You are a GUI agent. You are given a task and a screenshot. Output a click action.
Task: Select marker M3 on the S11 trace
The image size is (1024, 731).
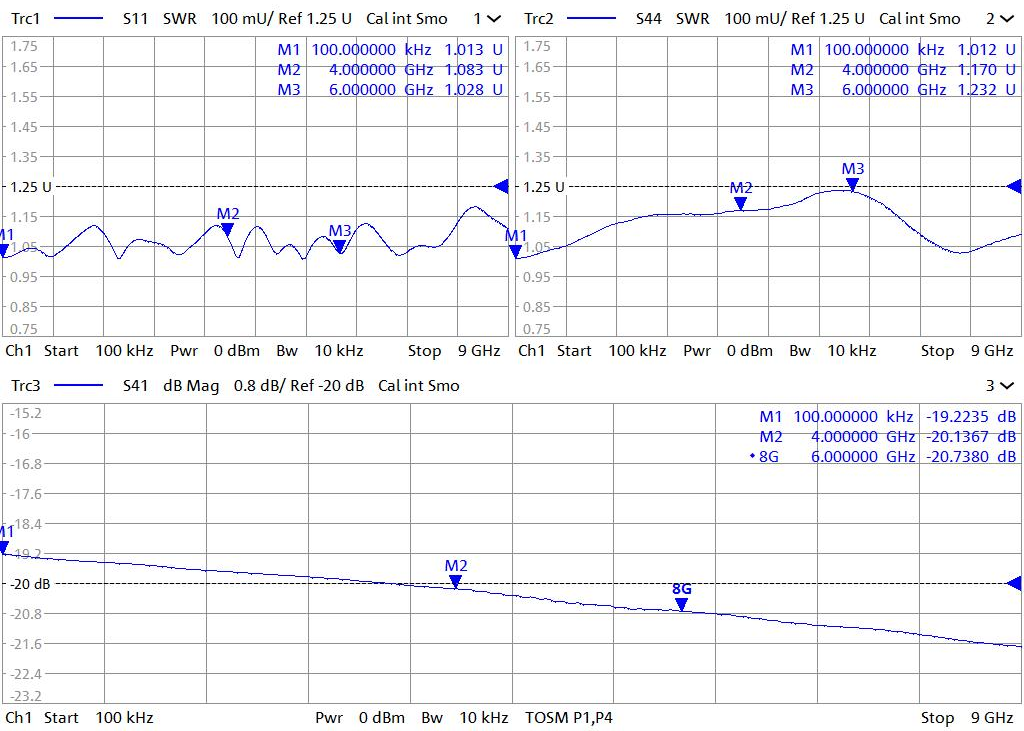tap(340, 246)
